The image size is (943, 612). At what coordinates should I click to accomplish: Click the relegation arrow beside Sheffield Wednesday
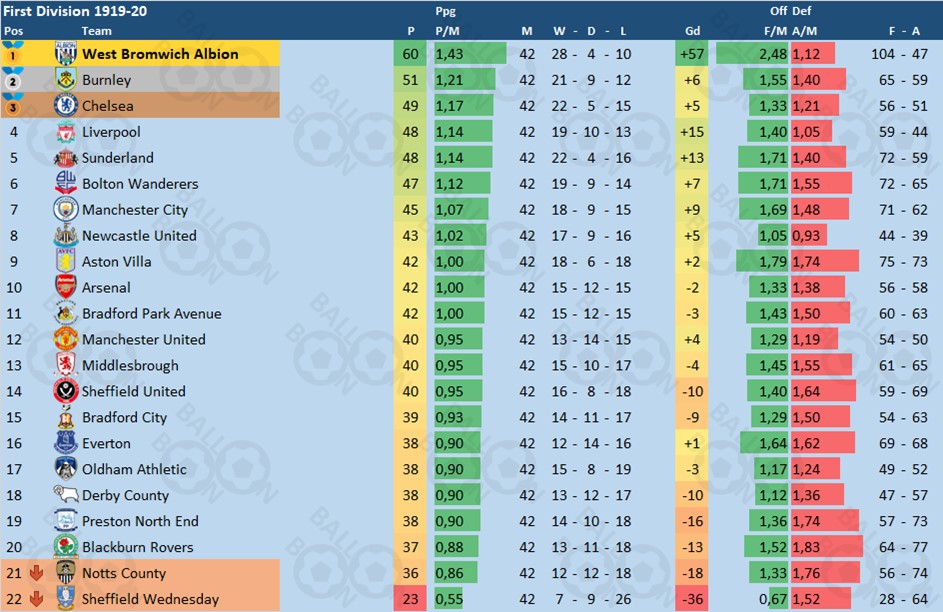pyautogui.click(x=37, y=599)
